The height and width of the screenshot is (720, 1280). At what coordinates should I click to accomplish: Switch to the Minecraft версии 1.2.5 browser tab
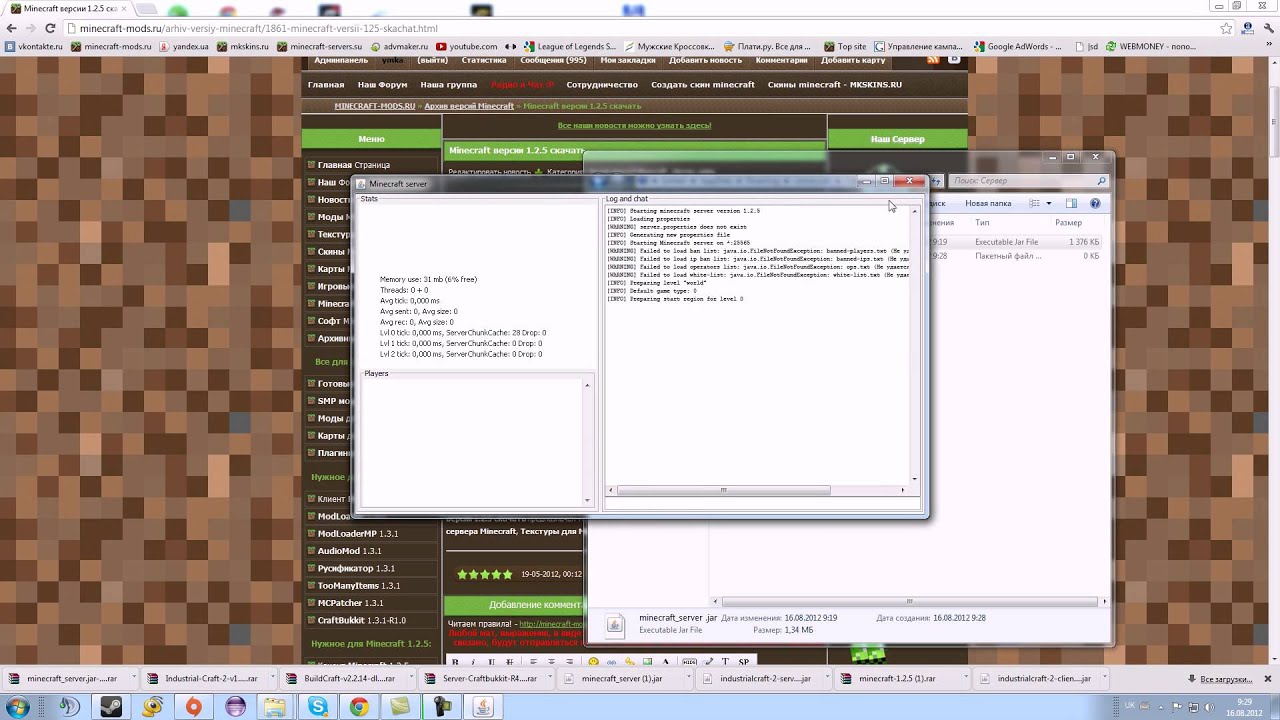[70, 9]
